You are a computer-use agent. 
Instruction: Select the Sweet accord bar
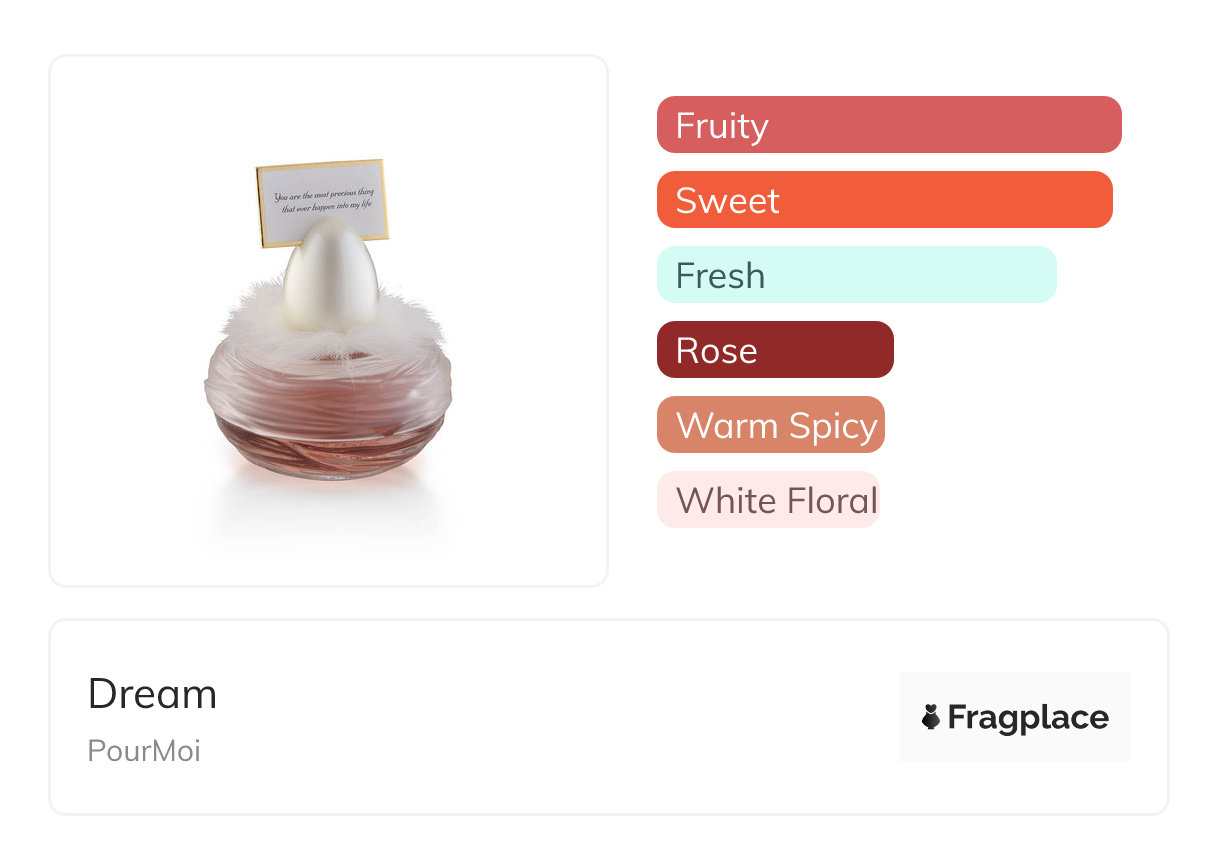(x=885, y=200)
